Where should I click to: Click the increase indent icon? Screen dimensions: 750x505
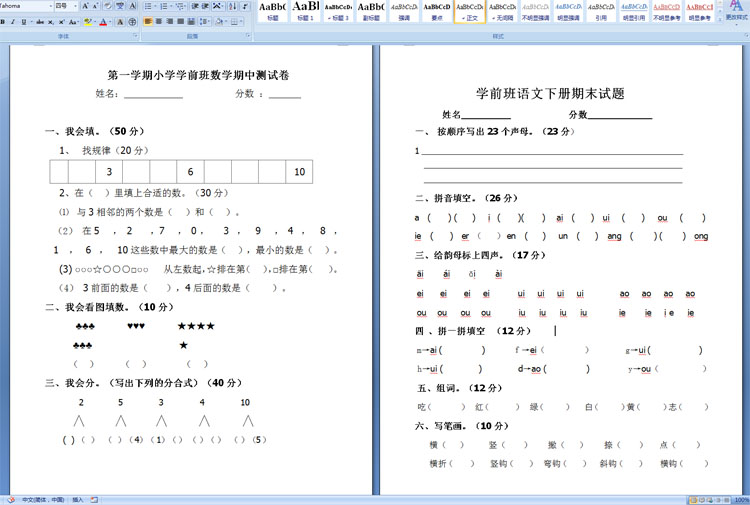(x=205, y=6)
